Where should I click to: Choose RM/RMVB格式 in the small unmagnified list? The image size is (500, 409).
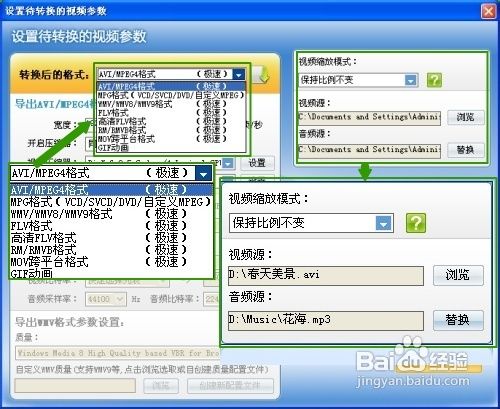(x=171, y=130)
